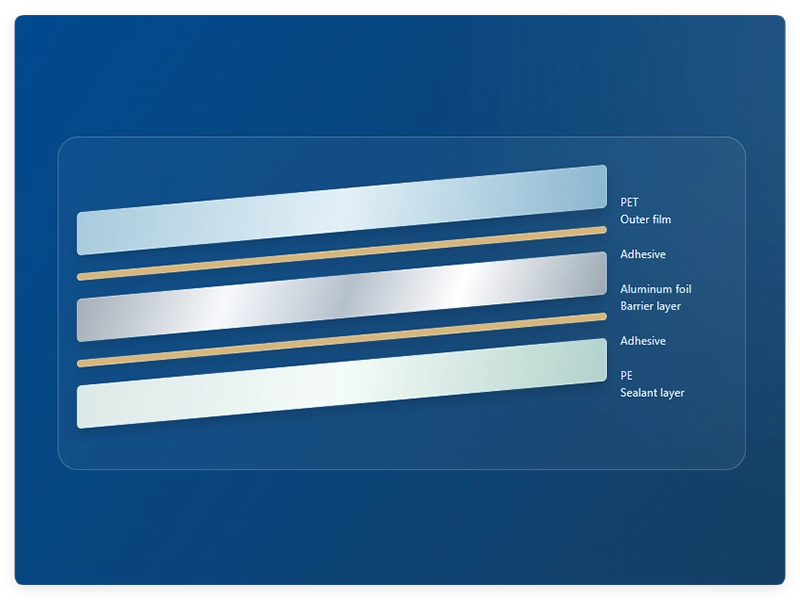
Task: Click the "PET" text label
Action: (x=629, y=203)
